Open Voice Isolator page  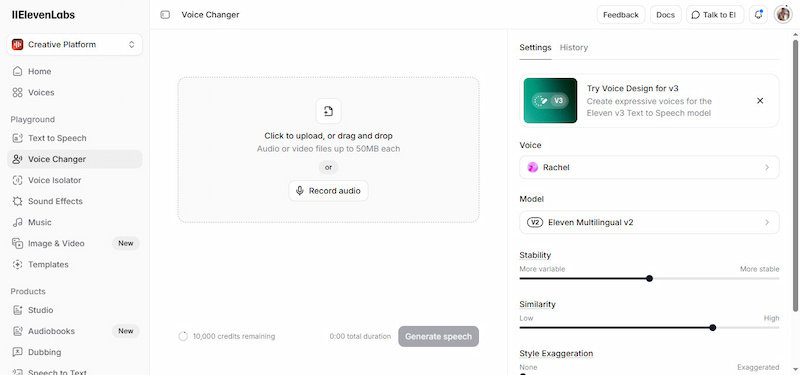[74, 180]
